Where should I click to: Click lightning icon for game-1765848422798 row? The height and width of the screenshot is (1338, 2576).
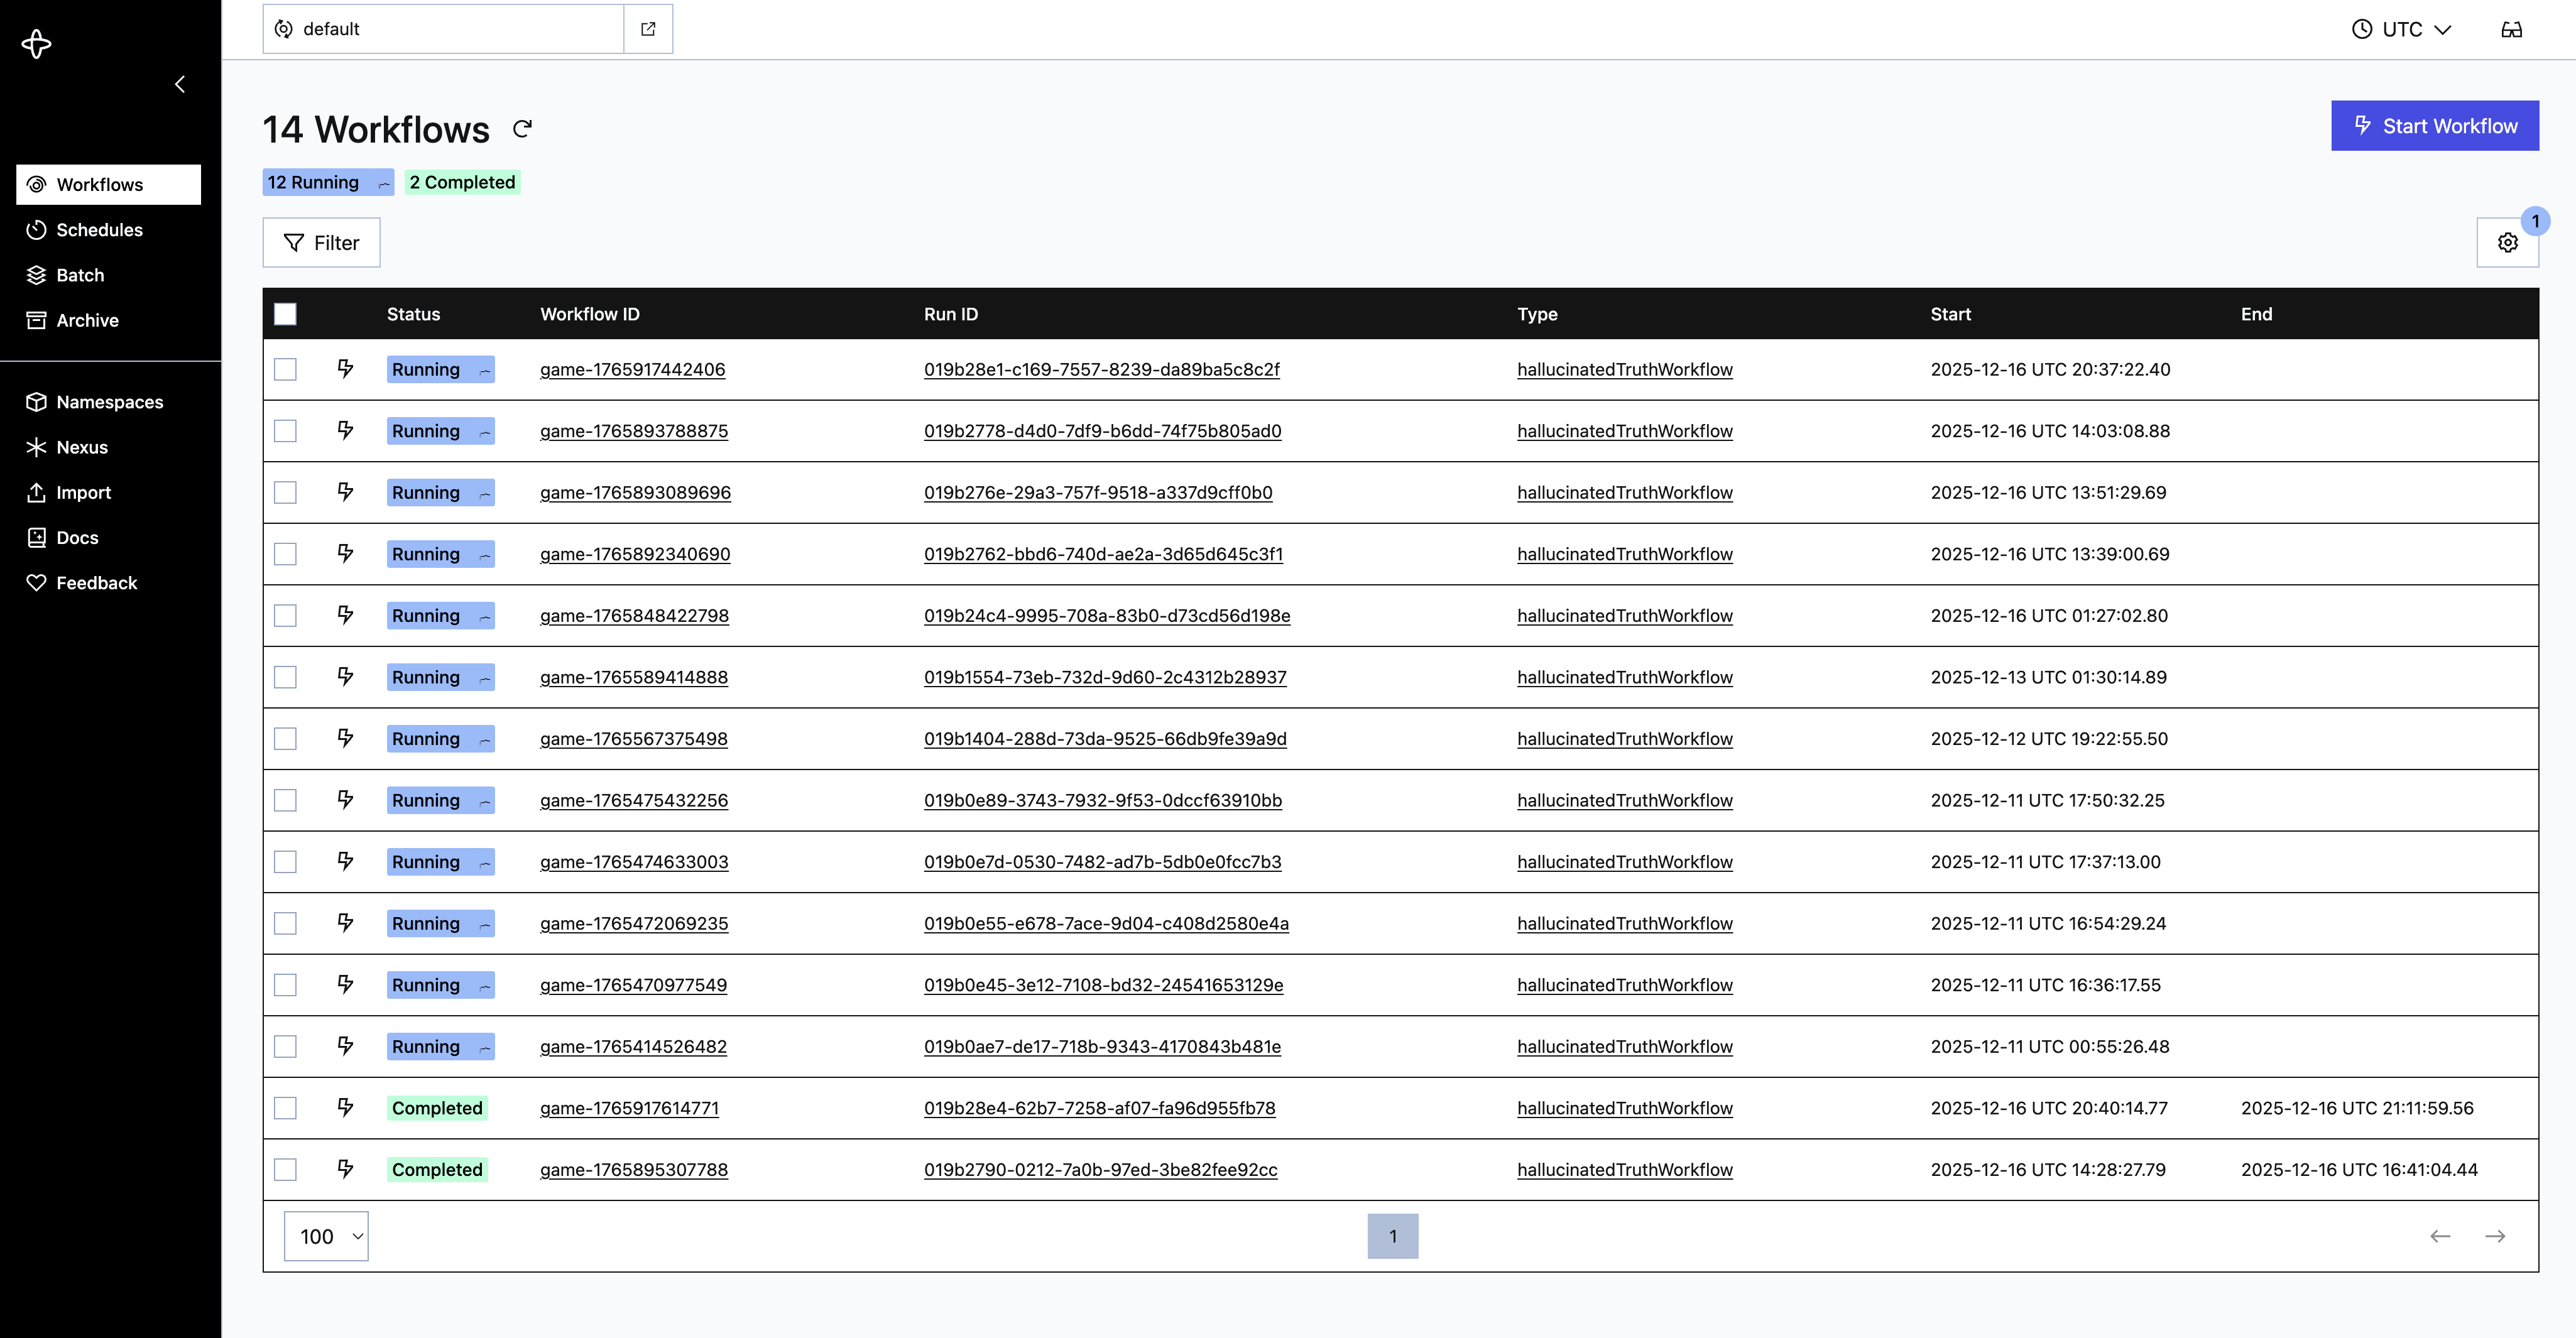click(x=345, y=615)
